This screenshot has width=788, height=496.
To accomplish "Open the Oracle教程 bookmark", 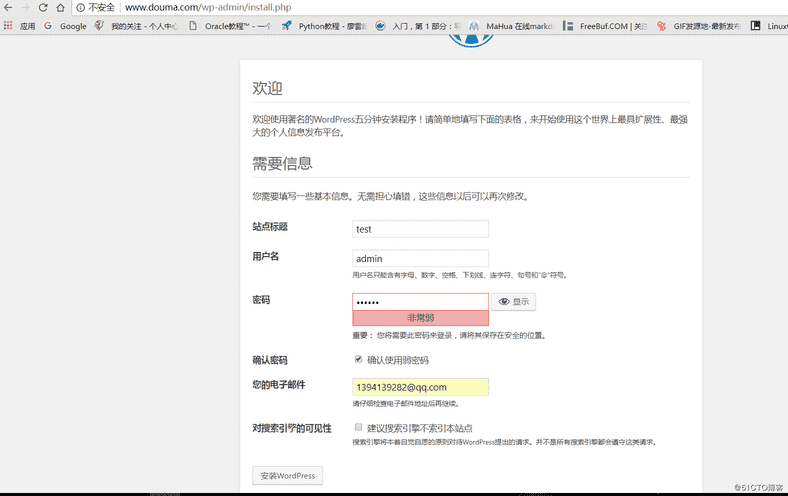I will click(x=230, y=26).
